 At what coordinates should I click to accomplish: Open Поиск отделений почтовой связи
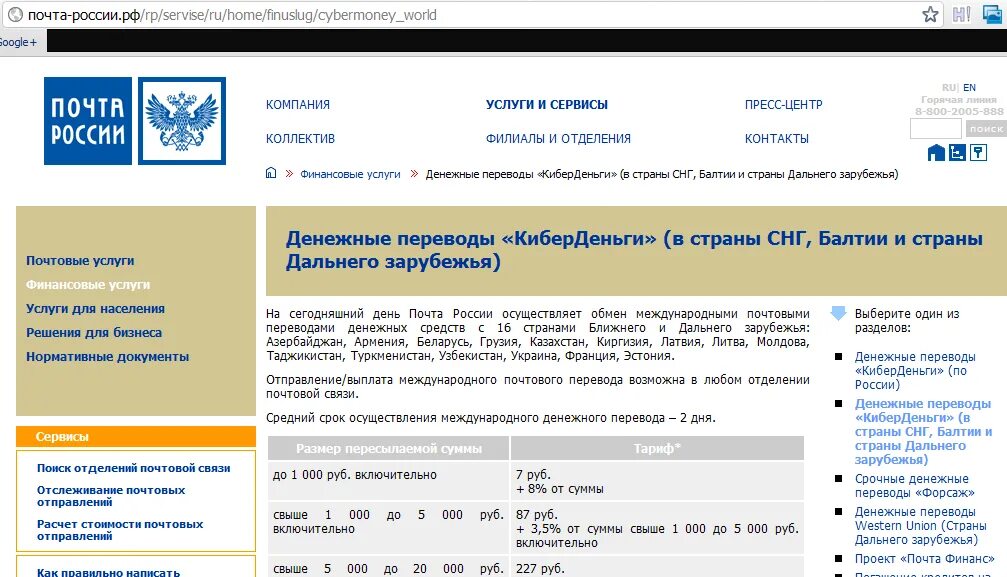(x=134, y=468)
